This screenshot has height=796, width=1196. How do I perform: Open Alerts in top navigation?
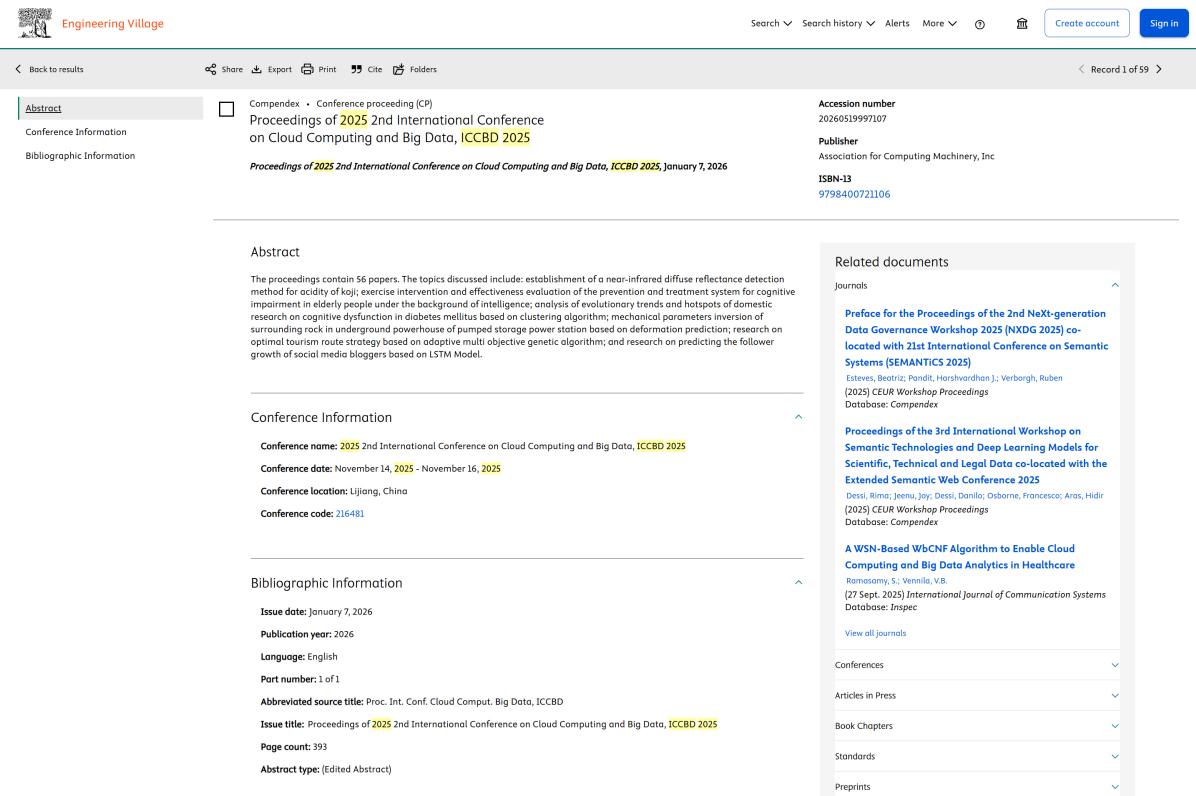click(x=897, y=23)
